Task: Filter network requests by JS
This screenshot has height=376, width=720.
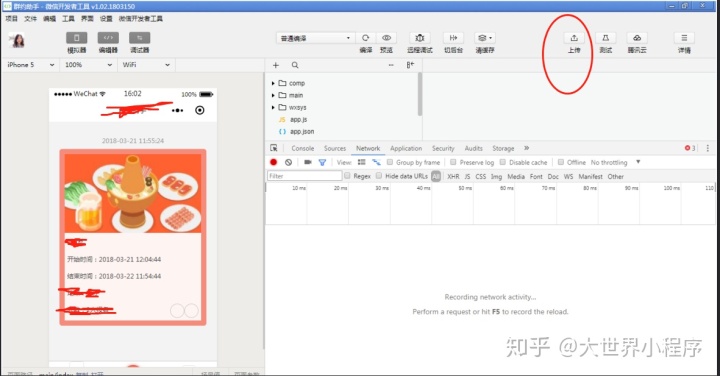Action: tap(467, 176)
